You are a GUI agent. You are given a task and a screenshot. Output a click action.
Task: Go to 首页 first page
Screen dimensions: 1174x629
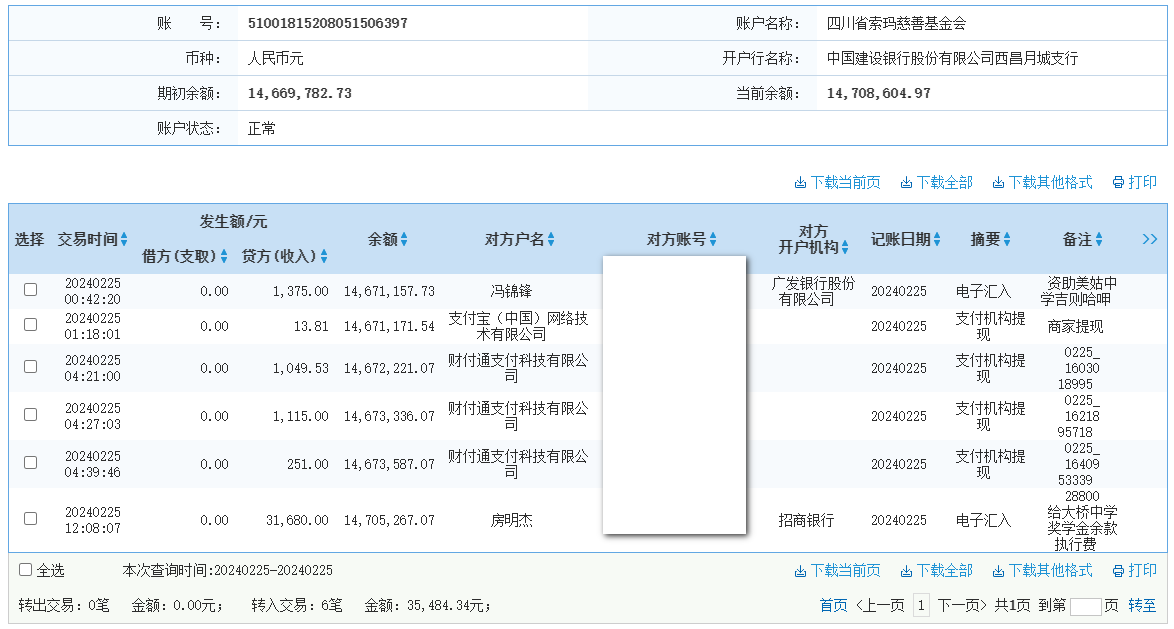(x=833, y=605)
